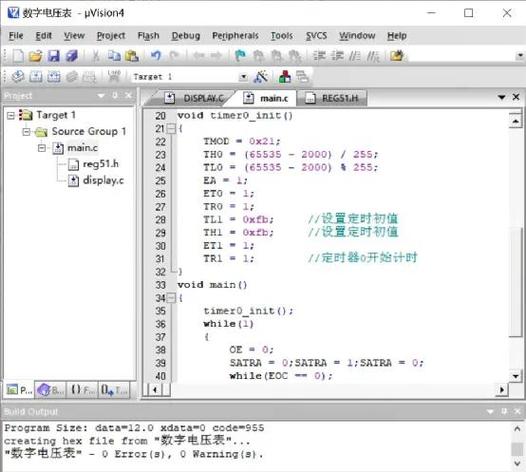Open the editor tab list dropdown arrow

pos(501,97)
